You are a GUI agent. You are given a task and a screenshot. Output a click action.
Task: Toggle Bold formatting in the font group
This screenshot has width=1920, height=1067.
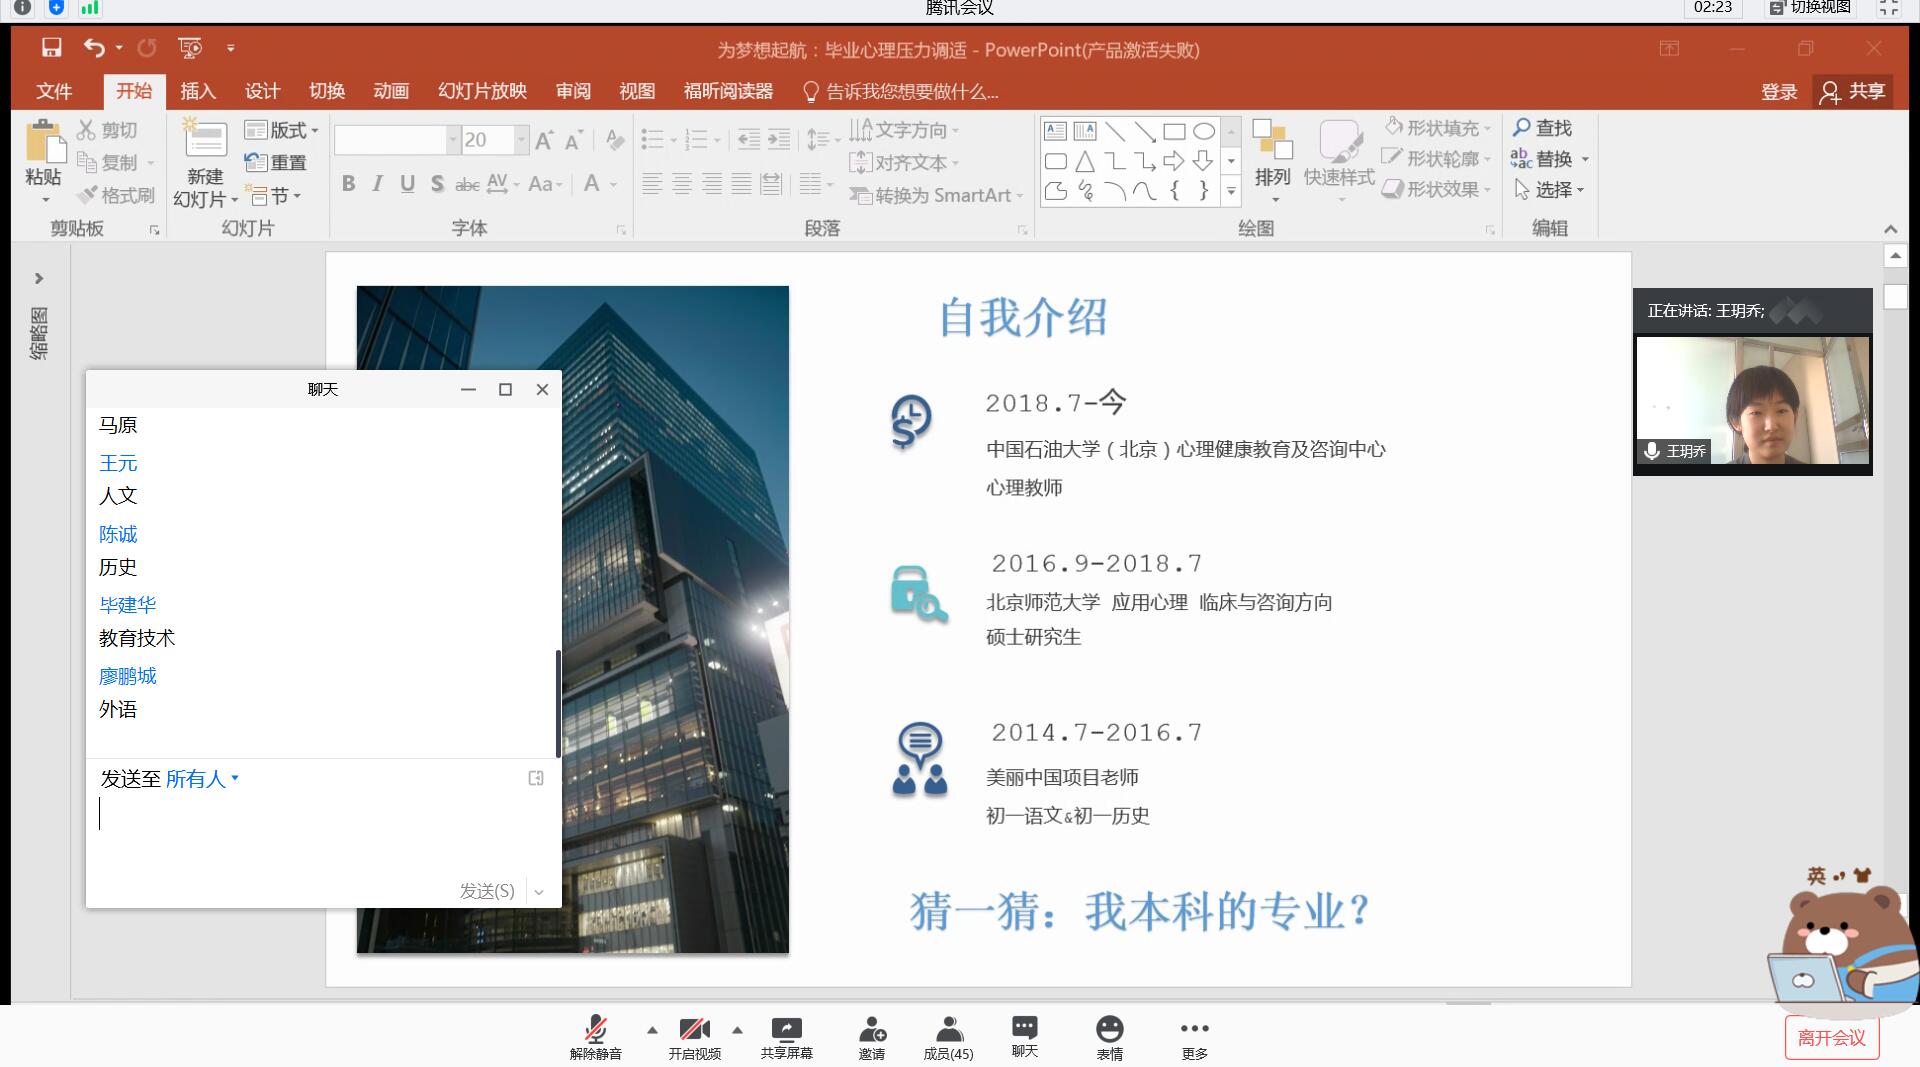(x=348, y=184)
